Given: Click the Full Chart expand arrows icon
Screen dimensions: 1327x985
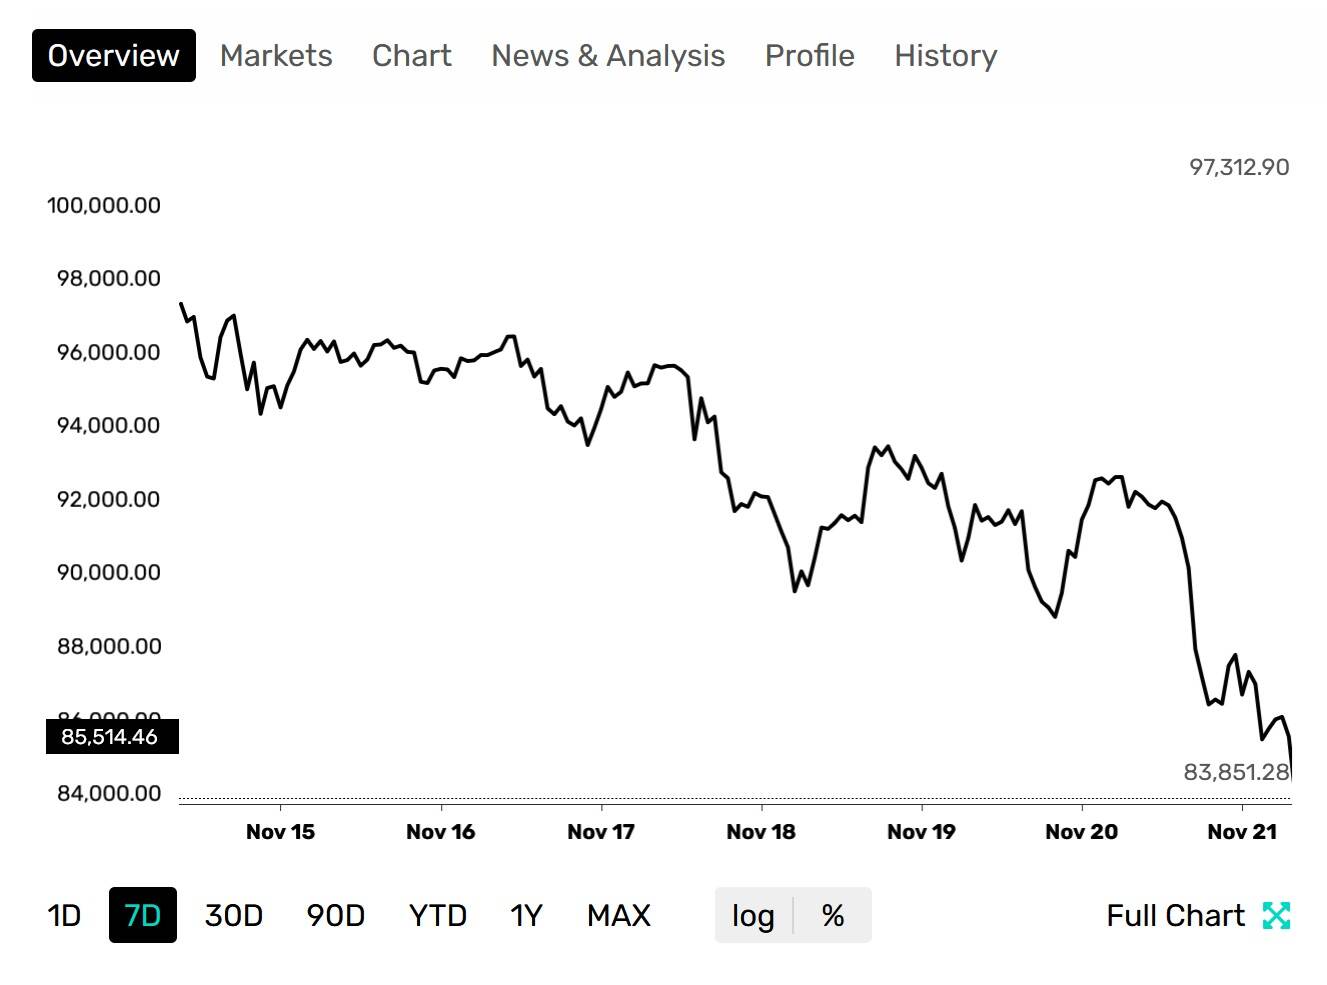Looking at the screenshot, I should [x=1276, y=915].
